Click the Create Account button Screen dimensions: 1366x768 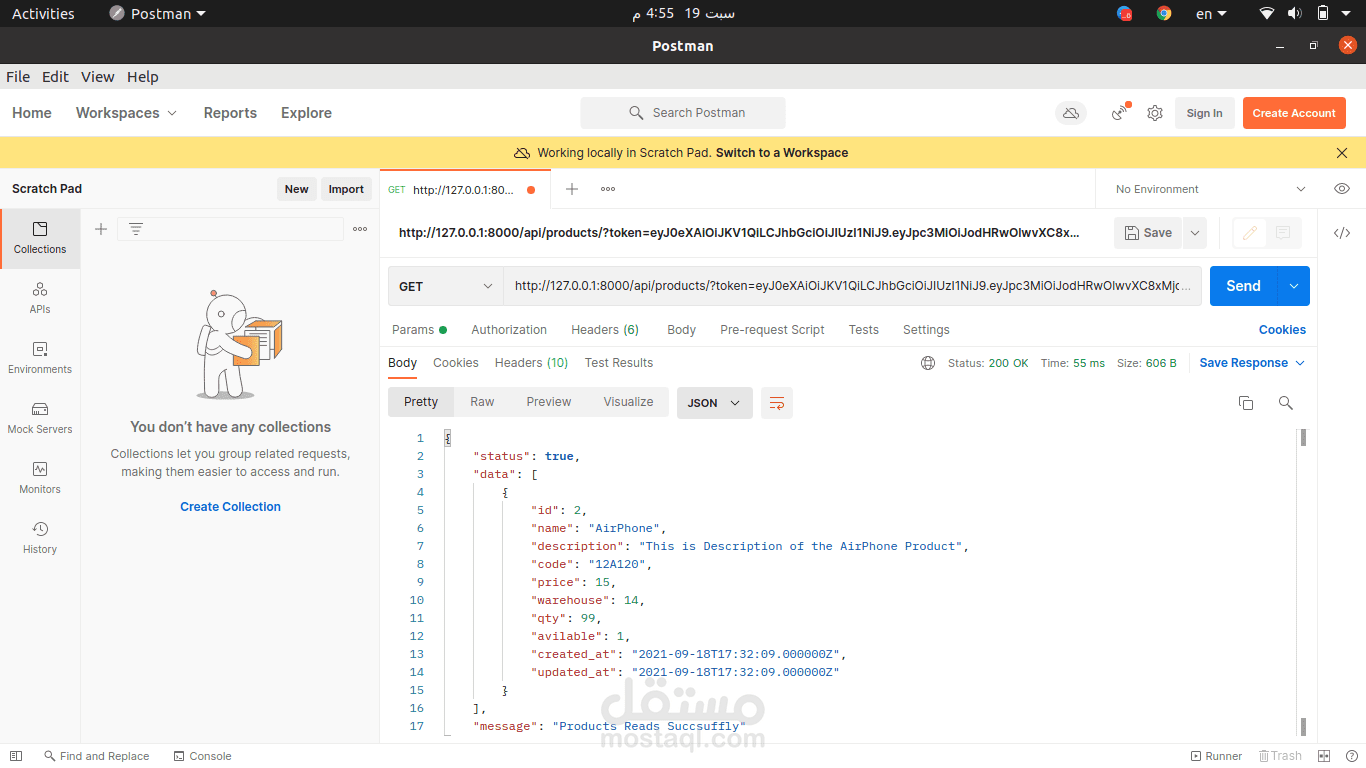(1294, 113)
